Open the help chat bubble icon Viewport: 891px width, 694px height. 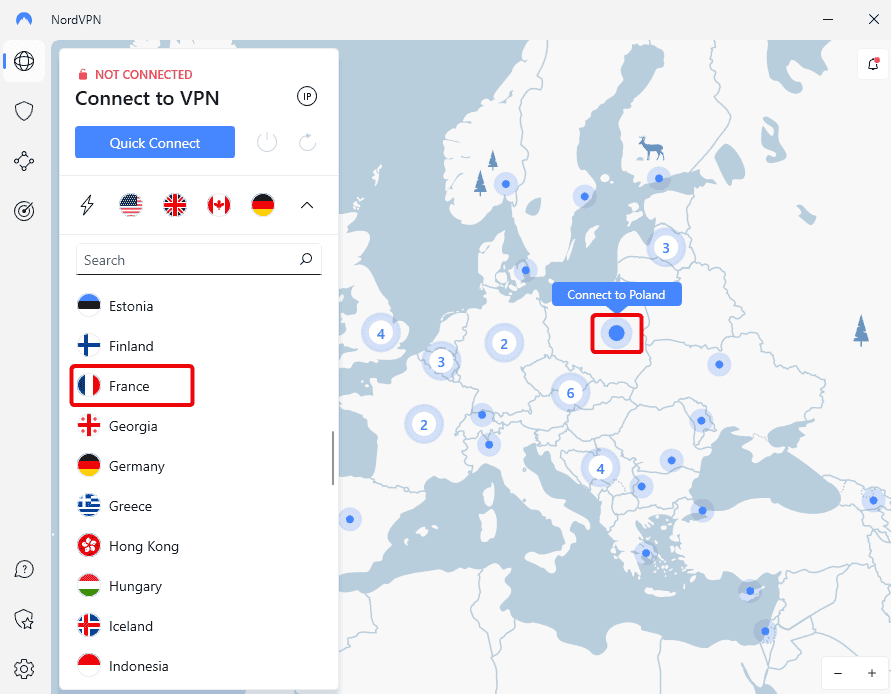(24, 569)
